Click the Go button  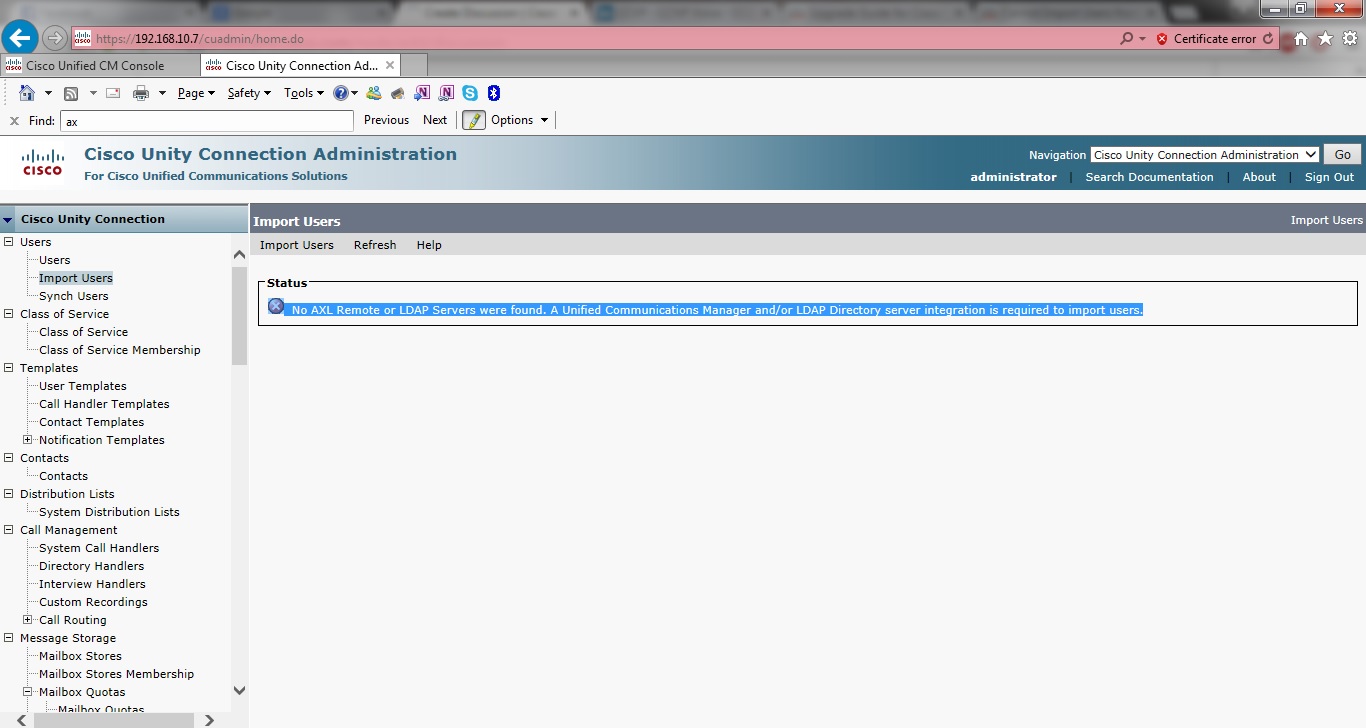pyautogui.click(x=1342, y=155)
